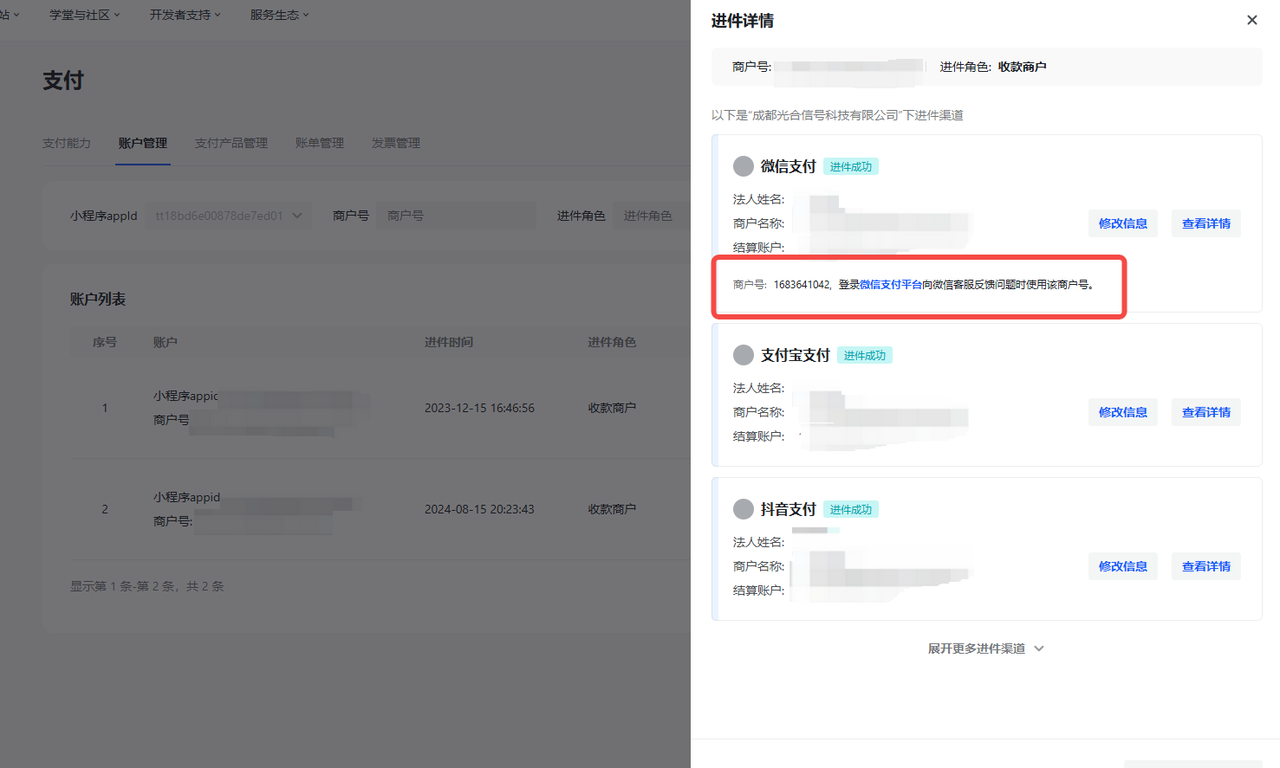The width and height of the screenshot is (1280, 768).
Task: Click 查看详情 for 微信支付
Action: click(1206, 223)
